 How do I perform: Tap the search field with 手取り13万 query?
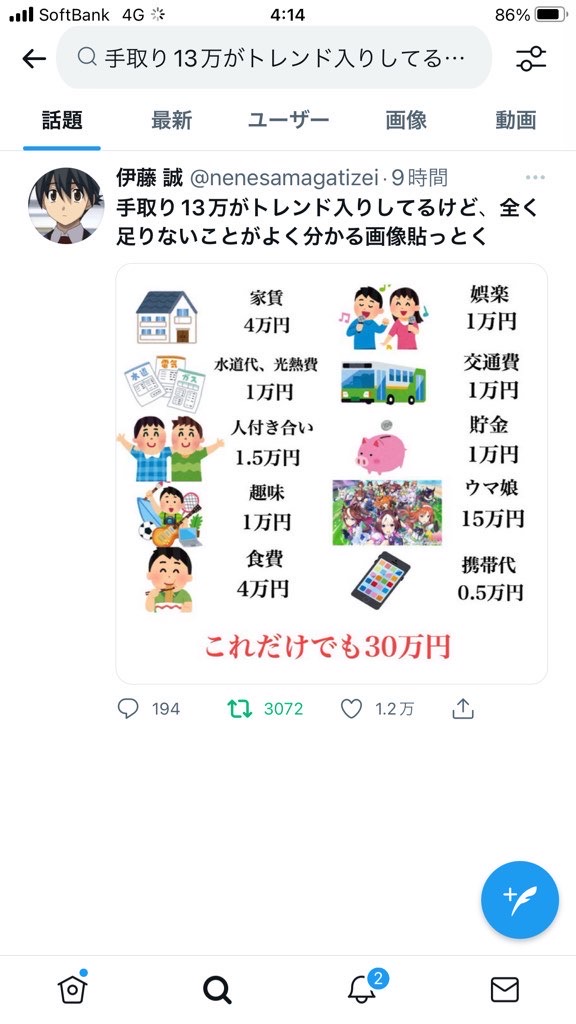pos(274,57)
